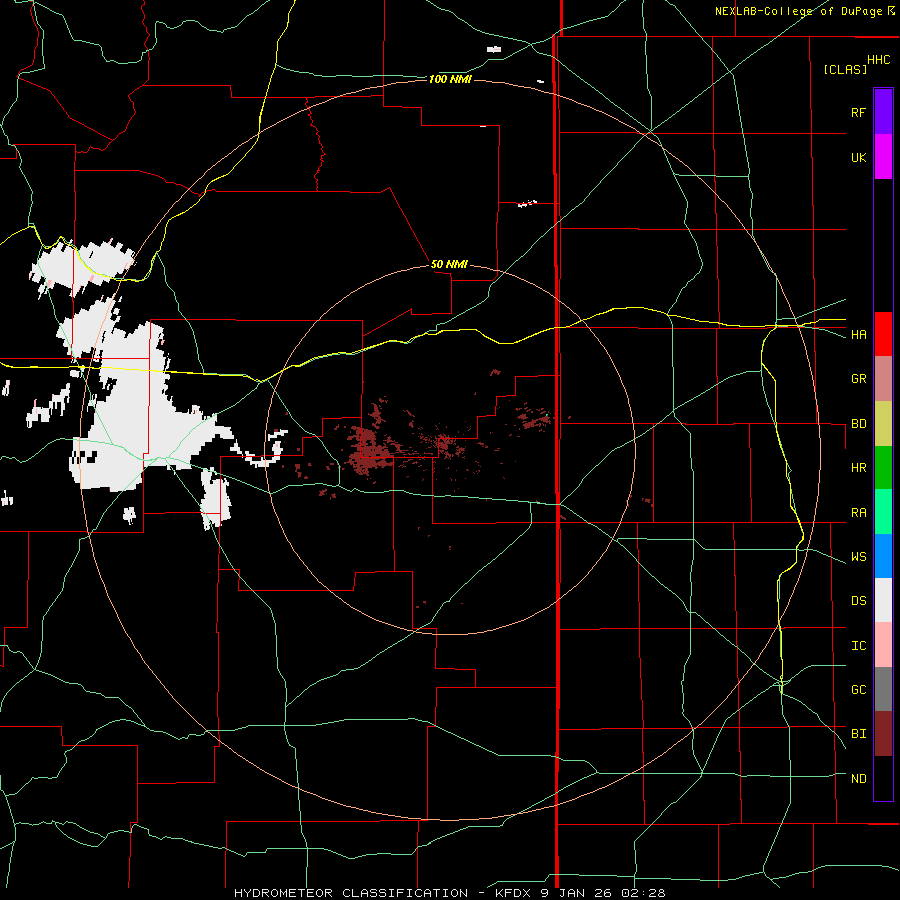
Task: Click the WS blue legend swatch
Action: [883, 556]
